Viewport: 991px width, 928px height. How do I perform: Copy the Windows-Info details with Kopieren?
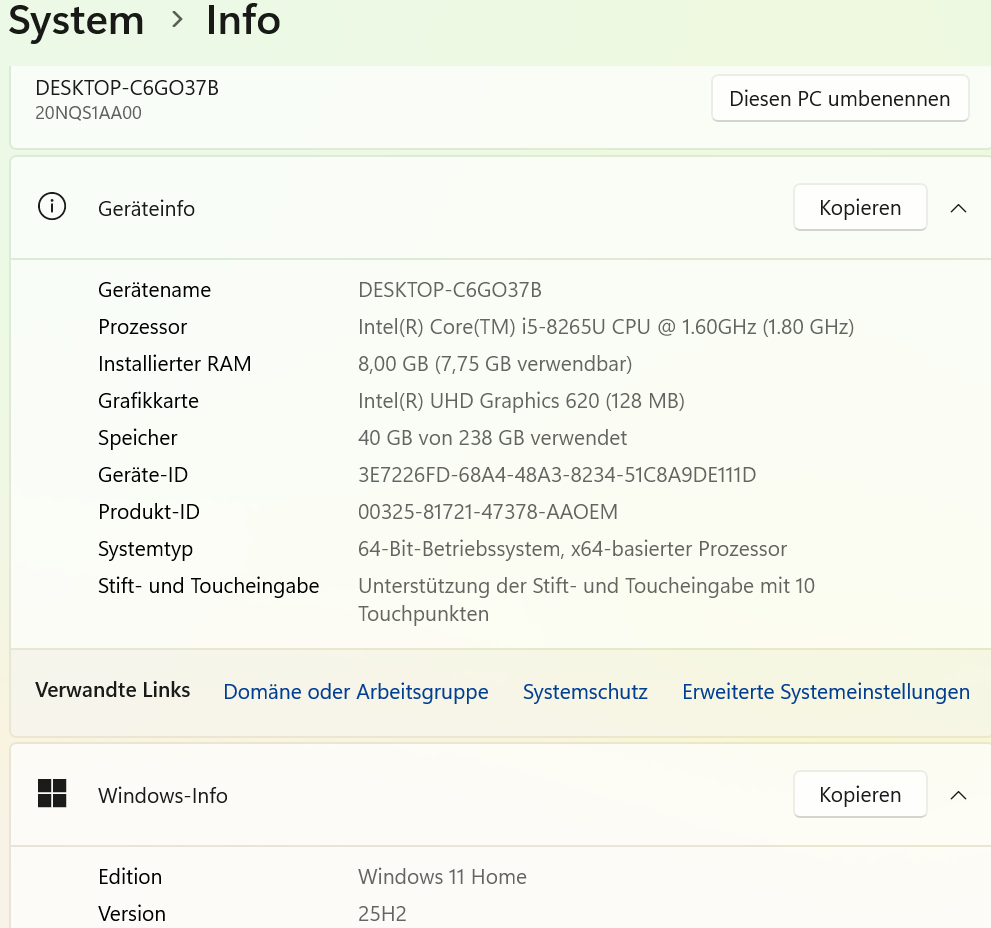click(x=860, y=794)
